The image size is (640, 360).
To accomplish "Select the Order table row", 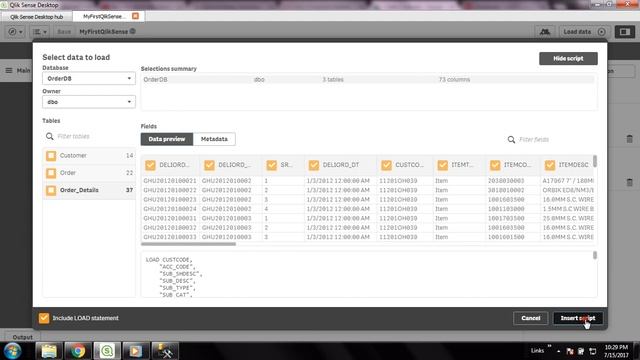I will (x=89, y=173).
